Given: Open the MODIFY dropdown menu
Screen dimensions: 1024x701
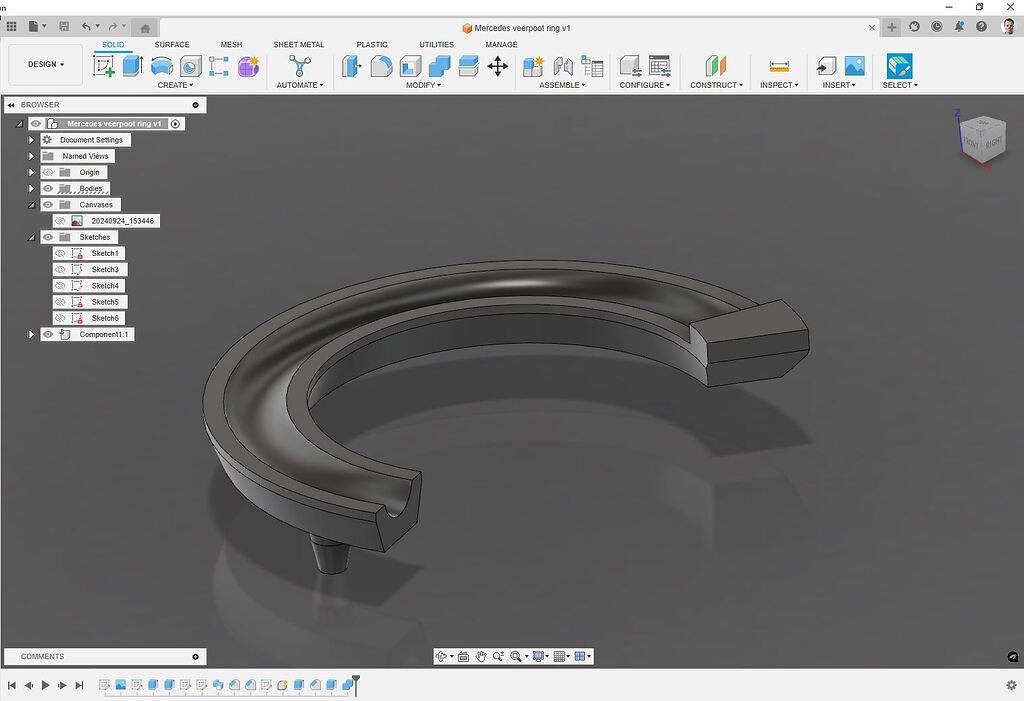Looking at the screenshot, I should [423, 85].
